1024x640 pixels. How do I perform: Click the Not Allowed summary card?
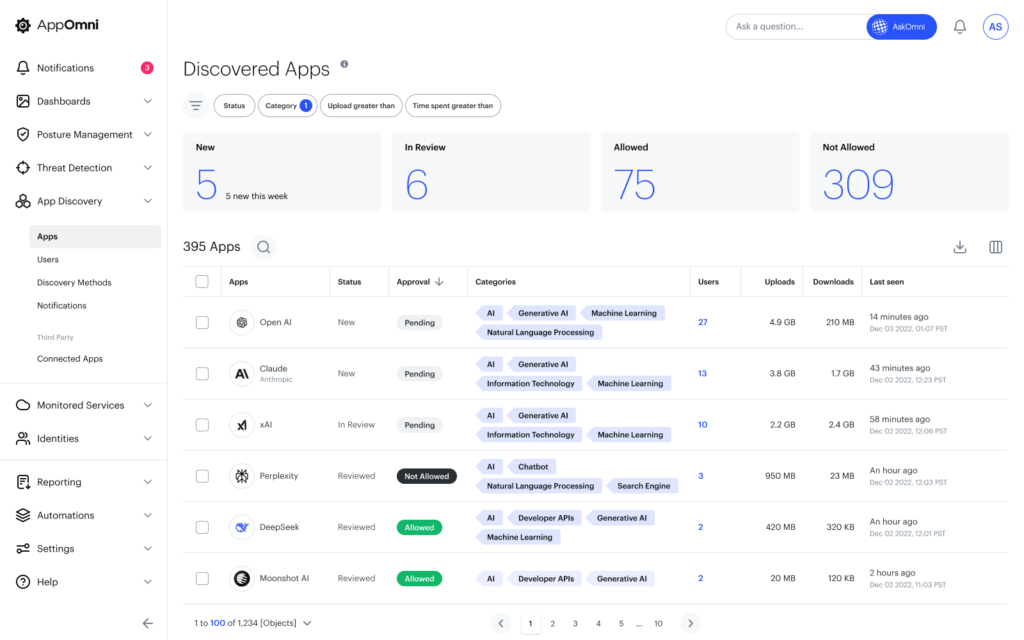pos(909,172)
